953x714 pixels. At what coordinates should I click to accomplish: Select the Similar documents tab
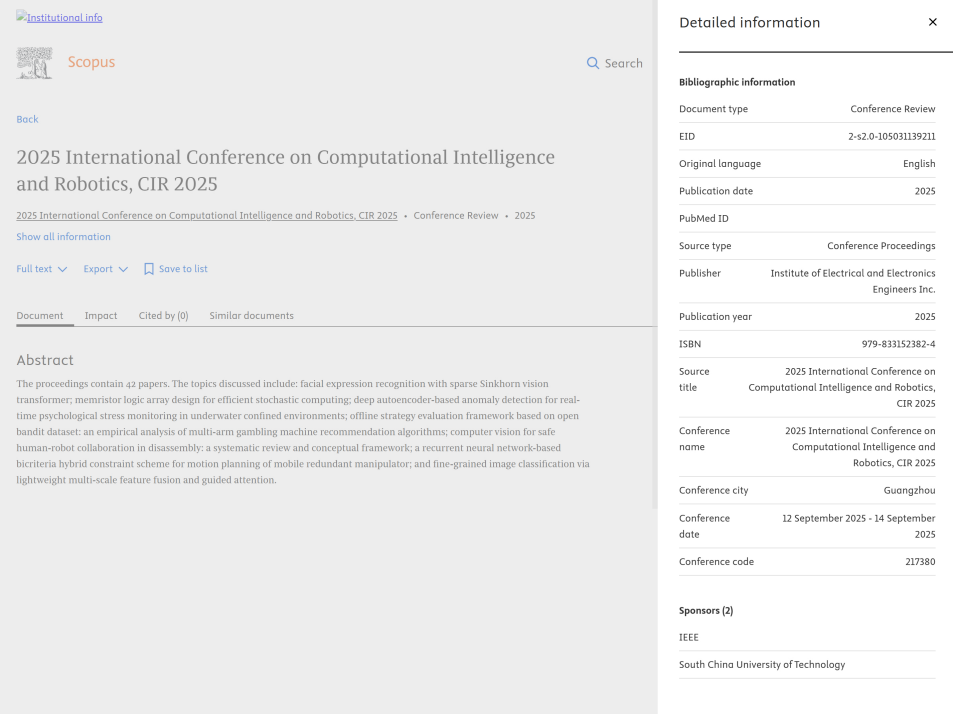pyautogui.click(x=251, y=316)
